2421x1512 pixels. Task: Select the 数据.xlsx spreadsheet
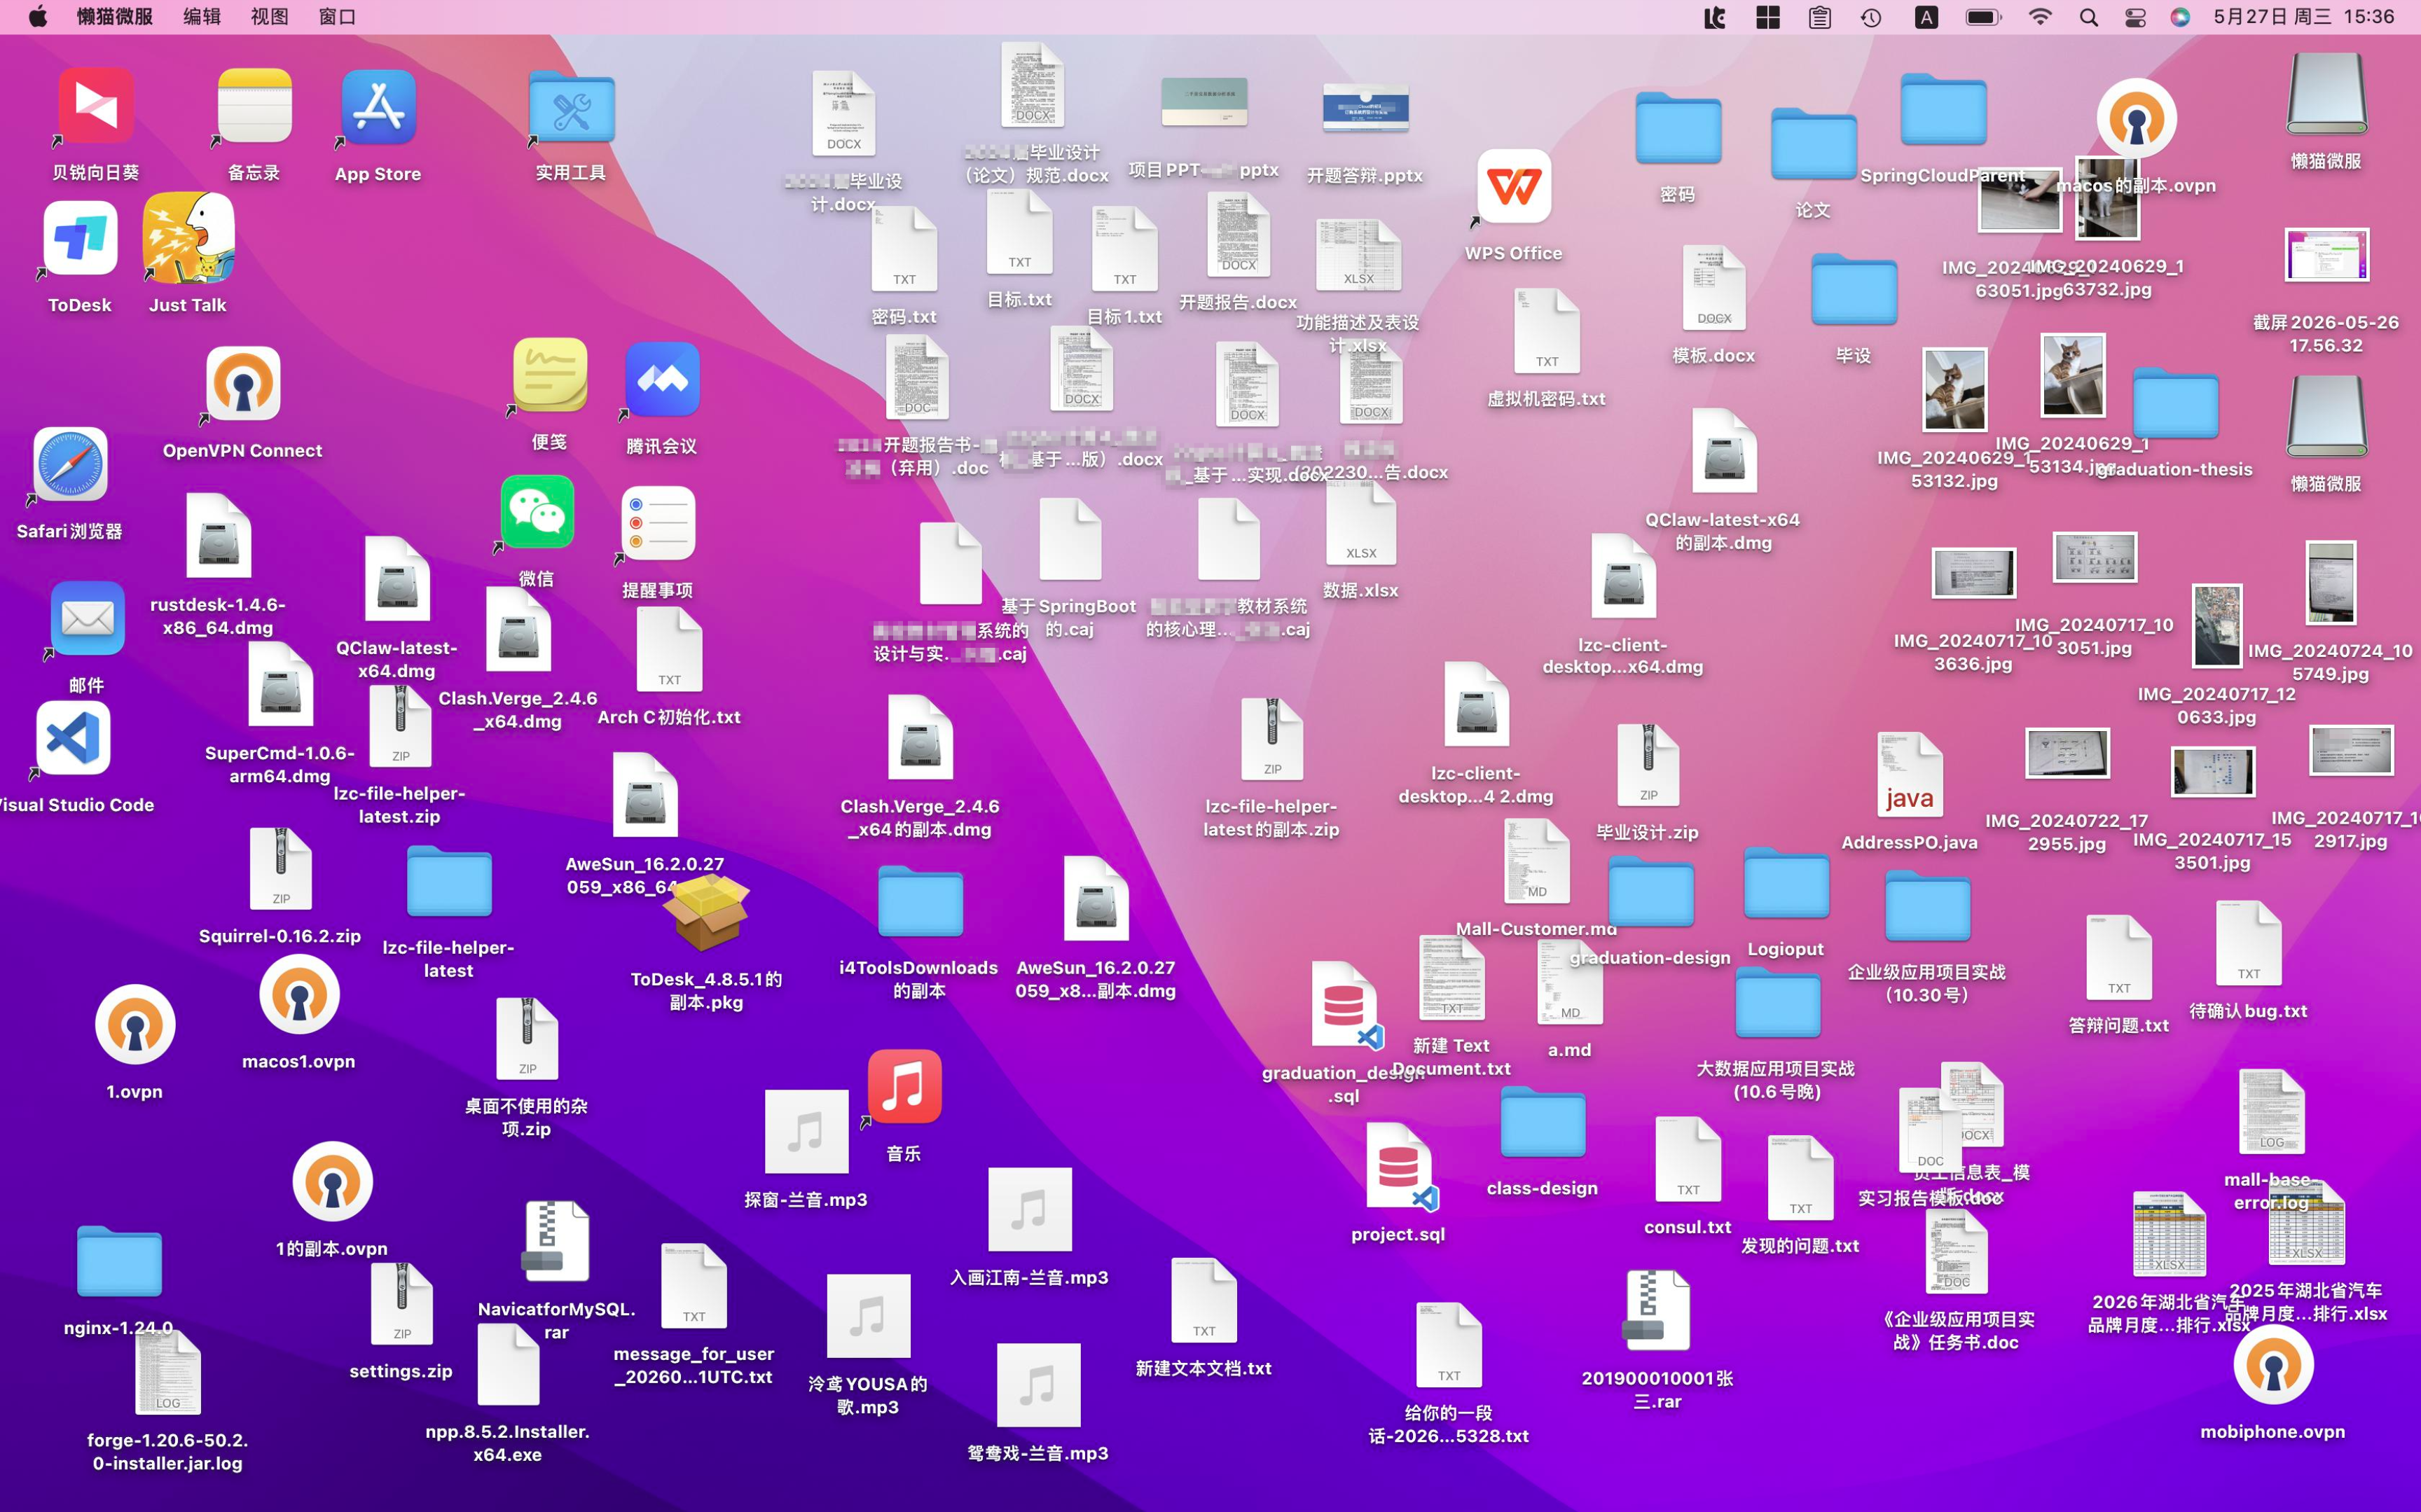[1361, 524]
